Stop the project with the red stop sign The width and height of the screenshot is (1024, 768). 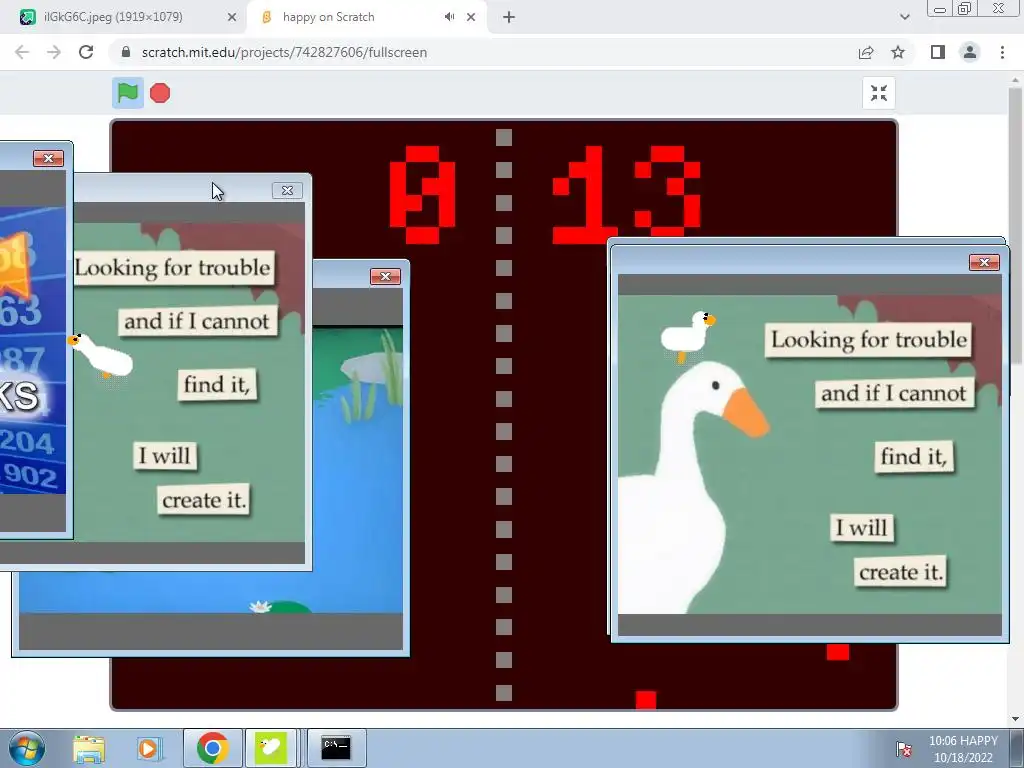click(x=160, y=93)
